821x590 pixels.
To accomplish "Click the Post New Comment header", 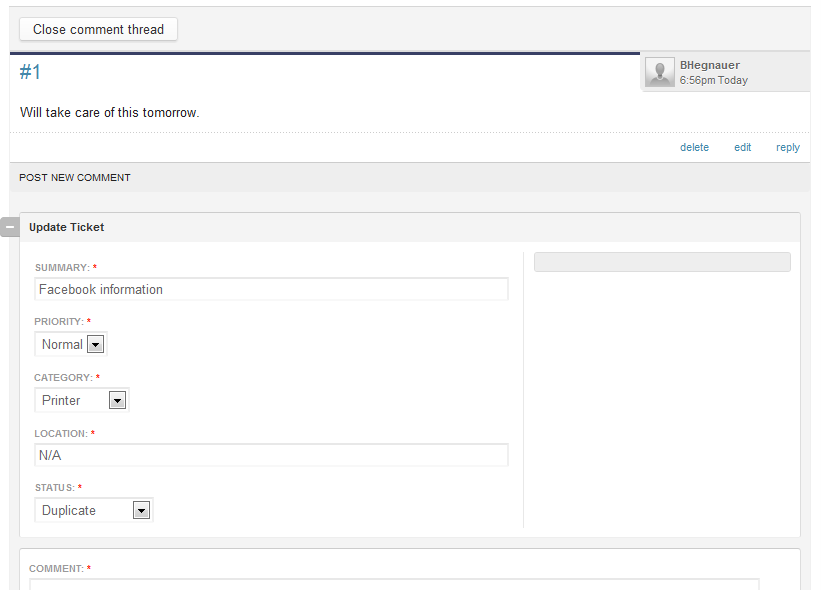I will (75, 177).
